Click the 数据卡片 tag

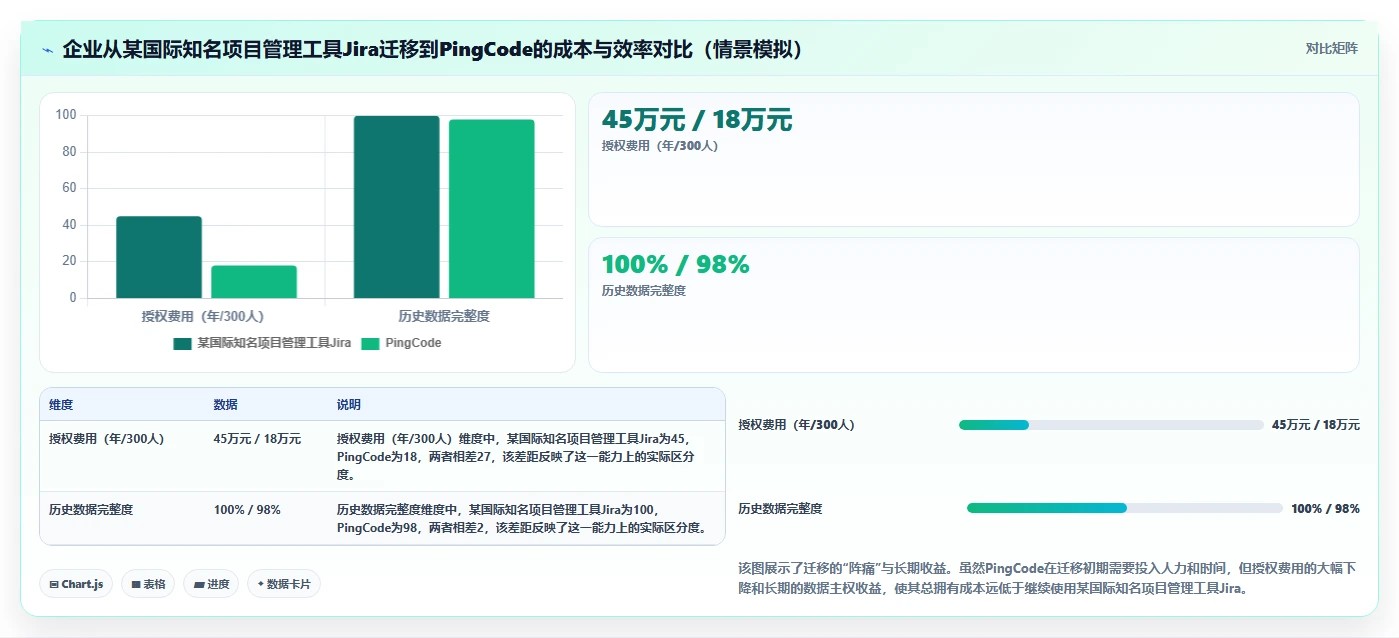tap(284, 584)
